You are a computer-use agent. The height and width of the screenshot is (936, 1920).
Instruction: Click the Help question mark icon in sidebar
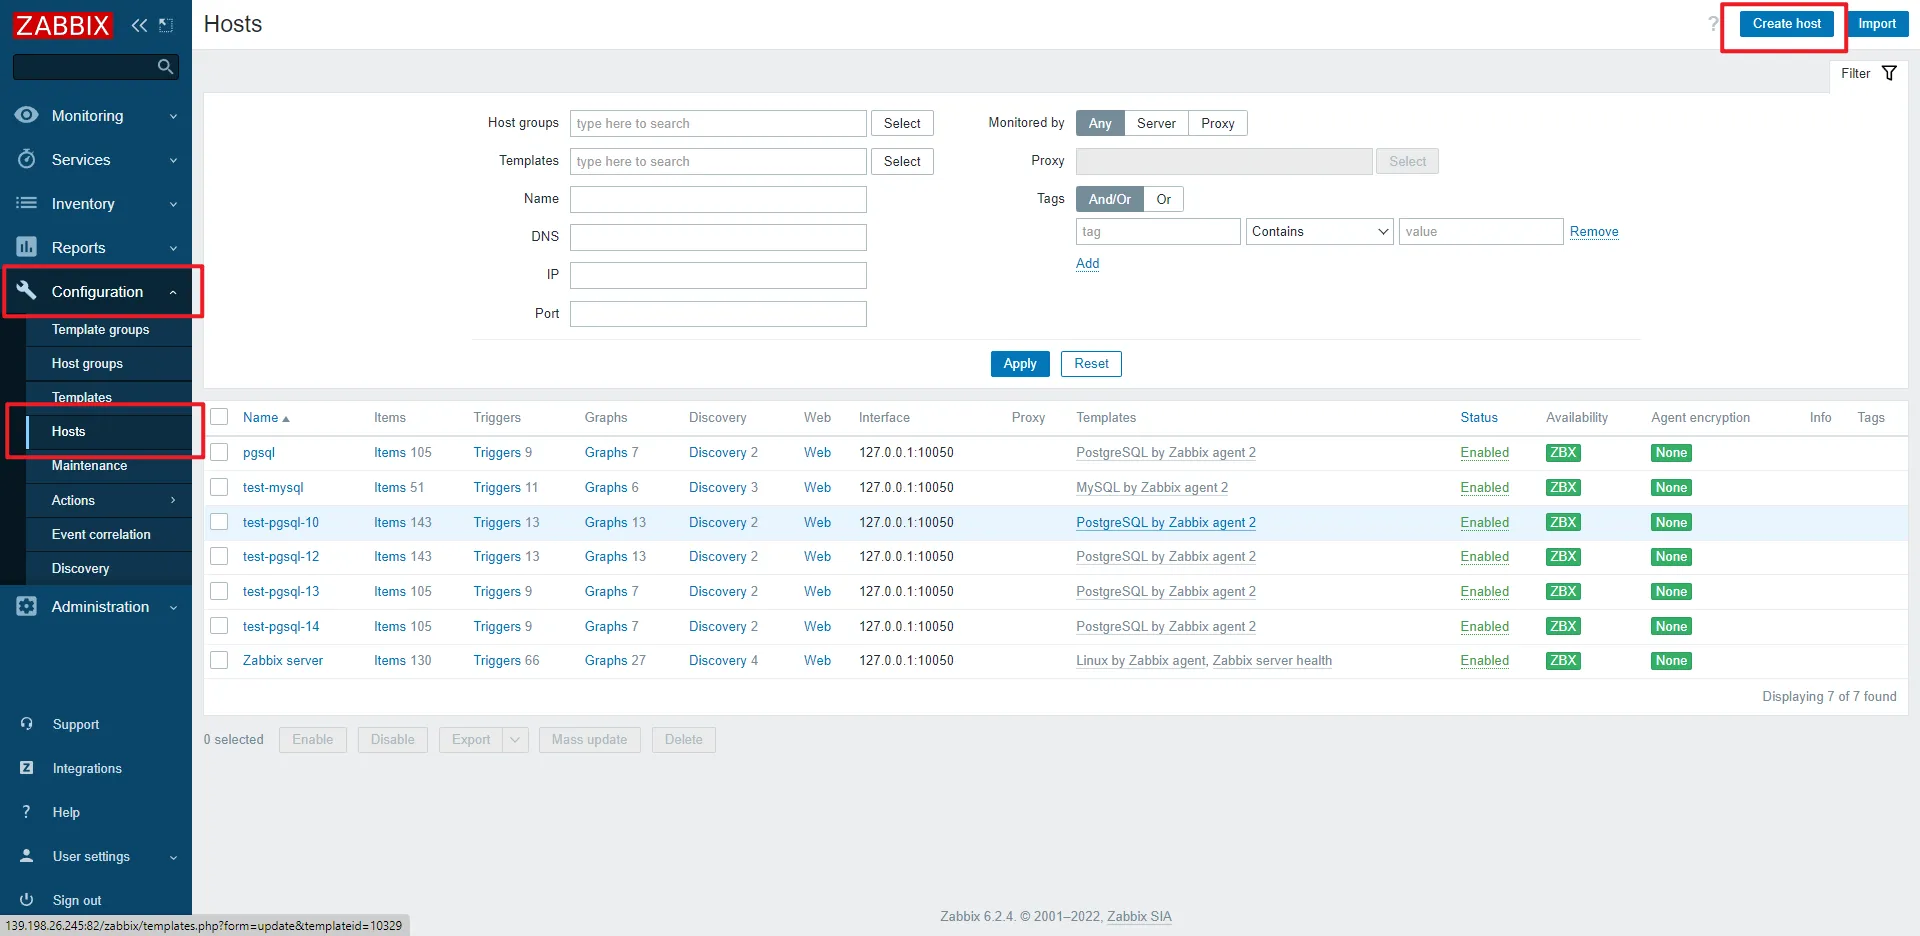pyautogui.click(x=27, y=812)
